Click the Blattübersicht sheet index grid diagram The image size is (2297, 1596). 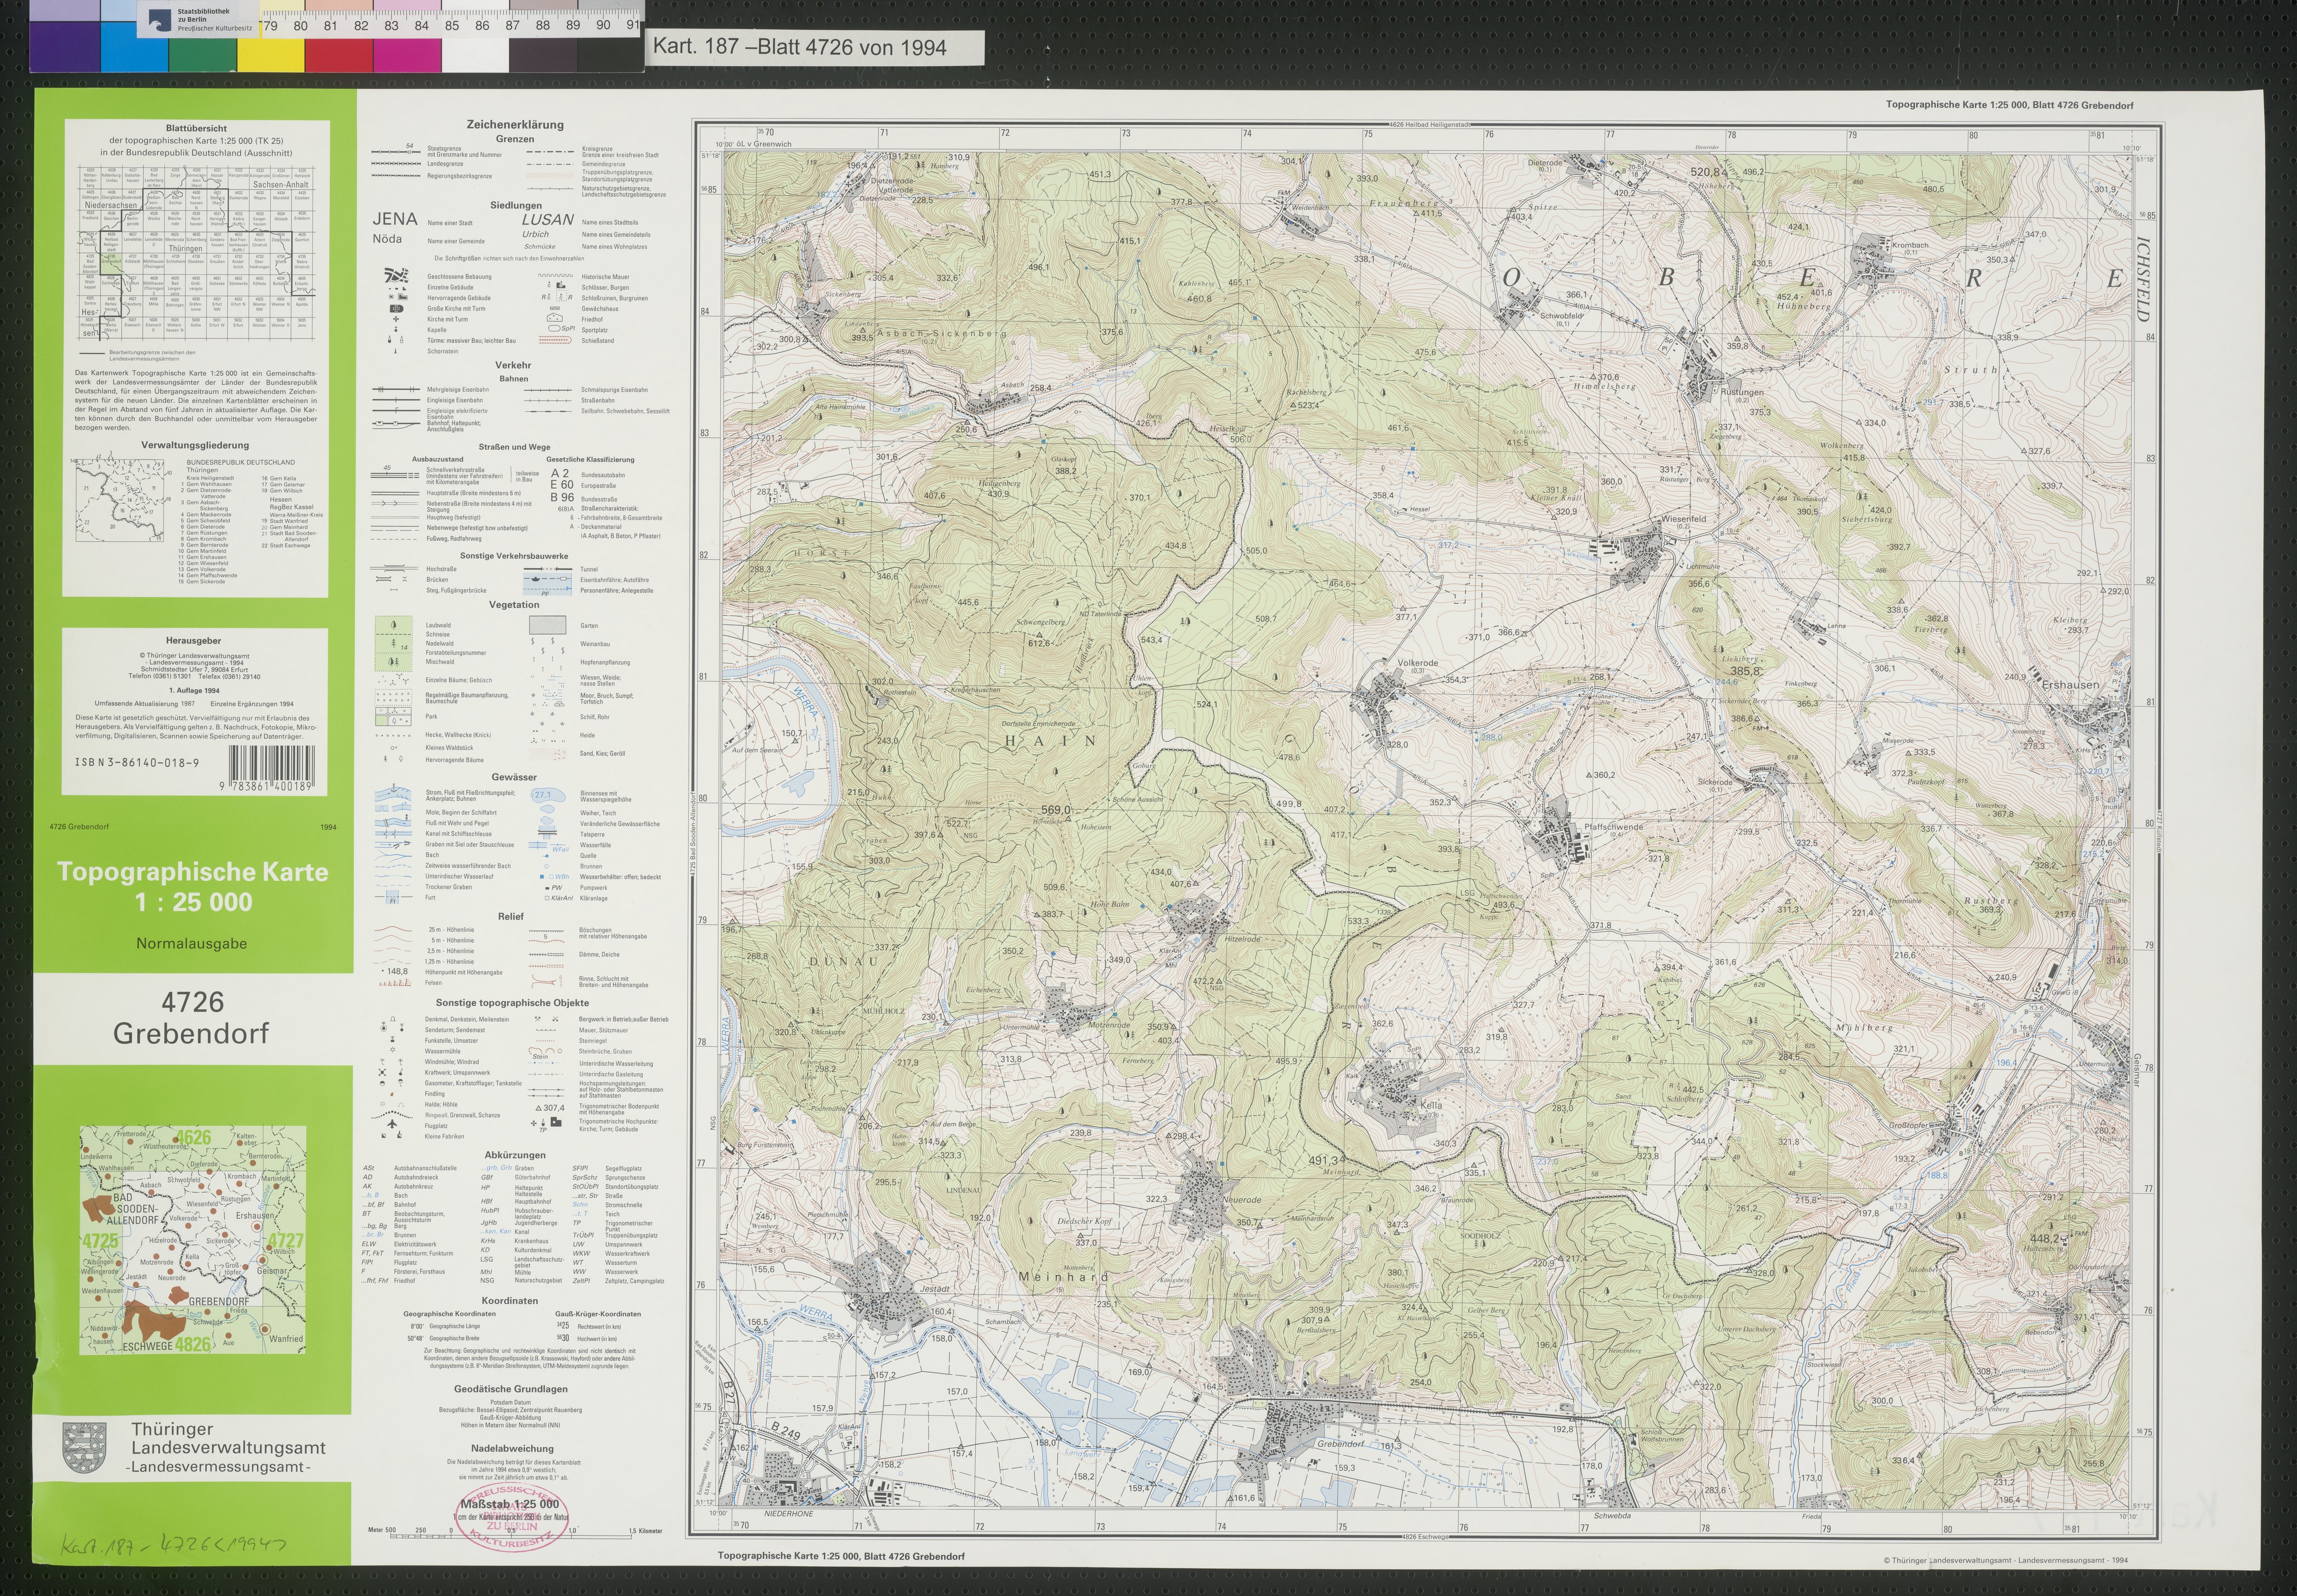pyautogui.click(x=196, y=254)
